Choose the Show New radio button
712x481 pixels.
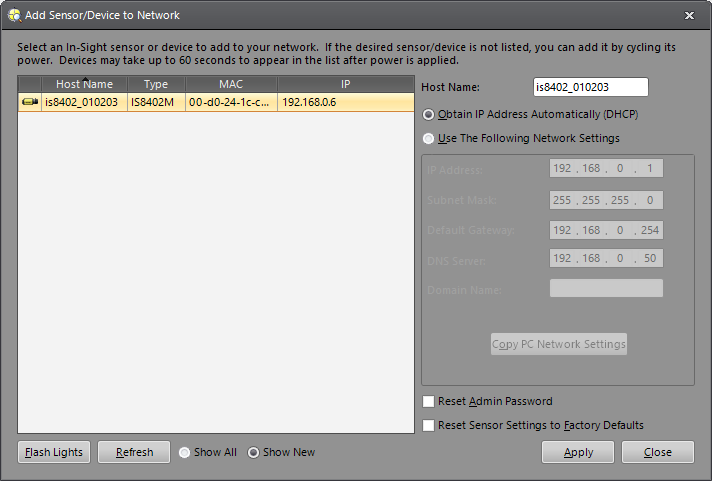coord(254,452)
